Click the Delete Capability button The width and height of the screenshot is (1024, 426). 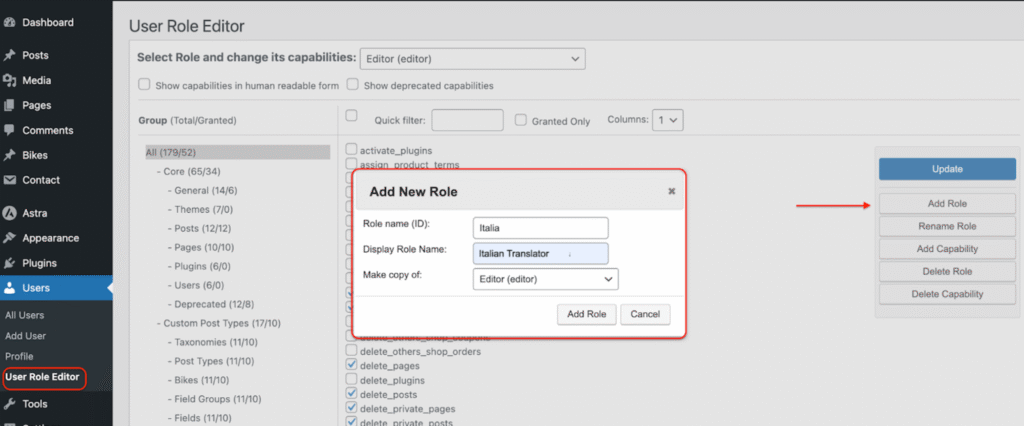coord(947,294)
